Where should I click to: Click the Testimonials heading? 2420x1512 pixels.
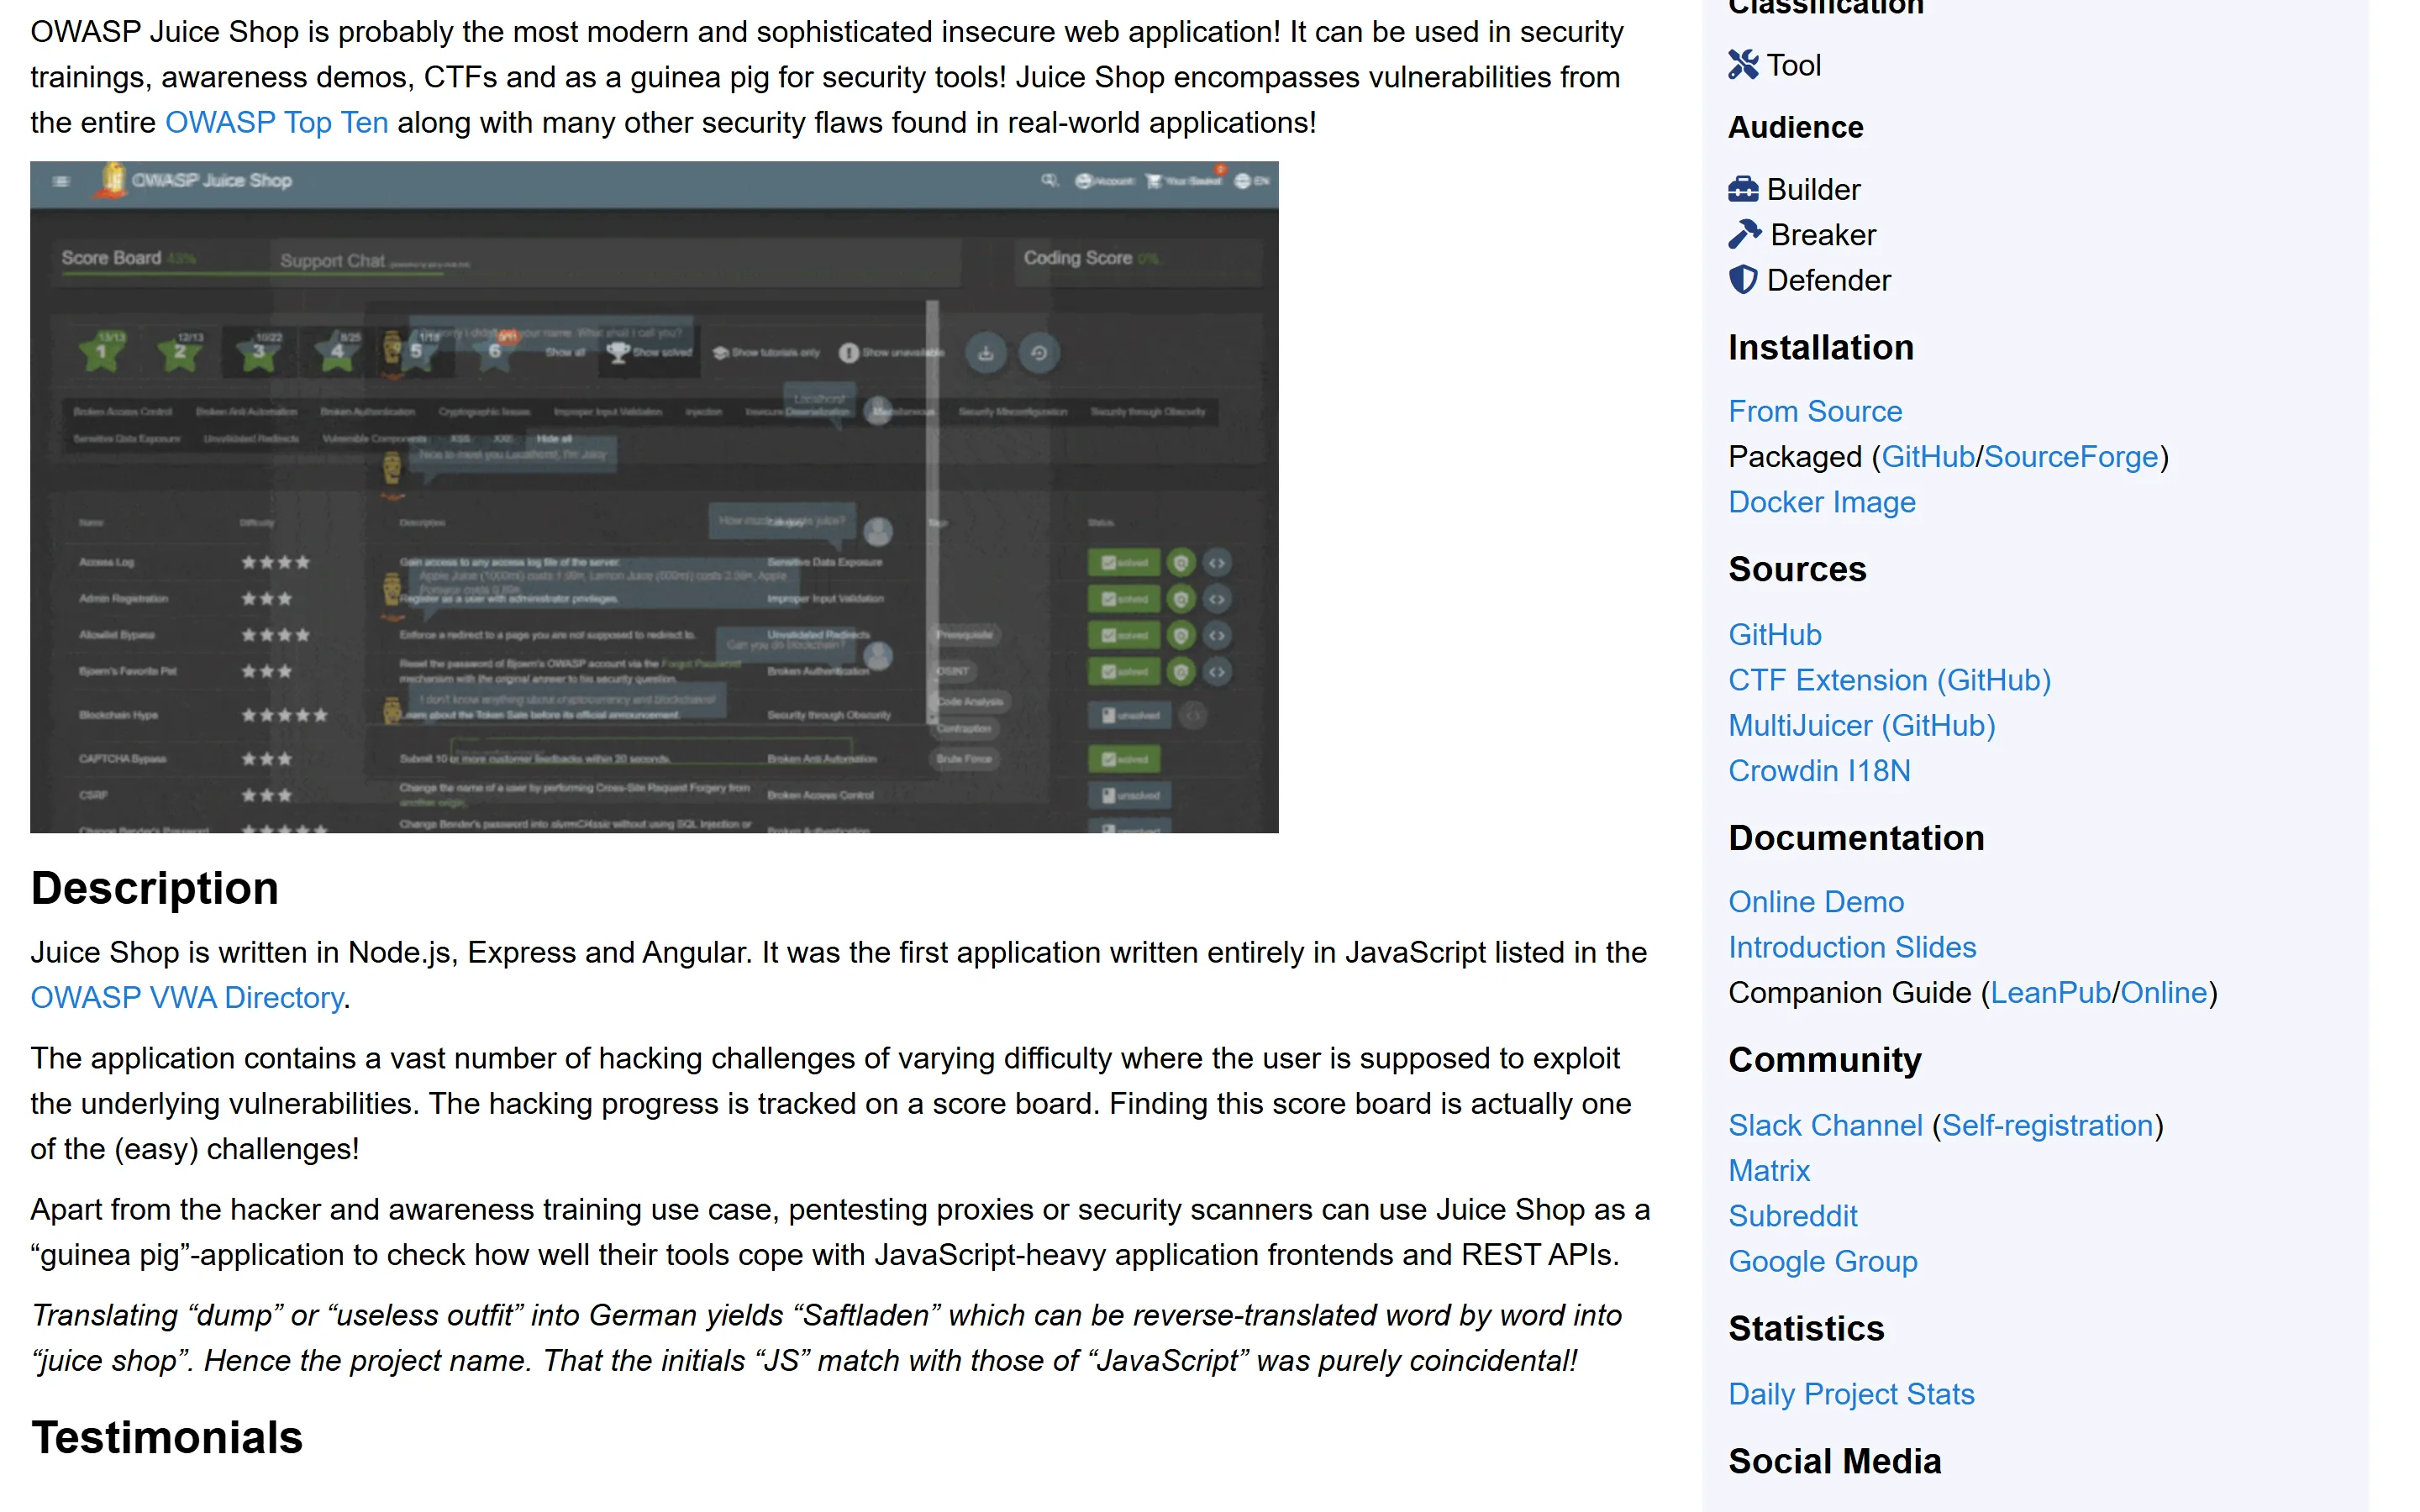pyautogui.click(x=167, y=1437)
